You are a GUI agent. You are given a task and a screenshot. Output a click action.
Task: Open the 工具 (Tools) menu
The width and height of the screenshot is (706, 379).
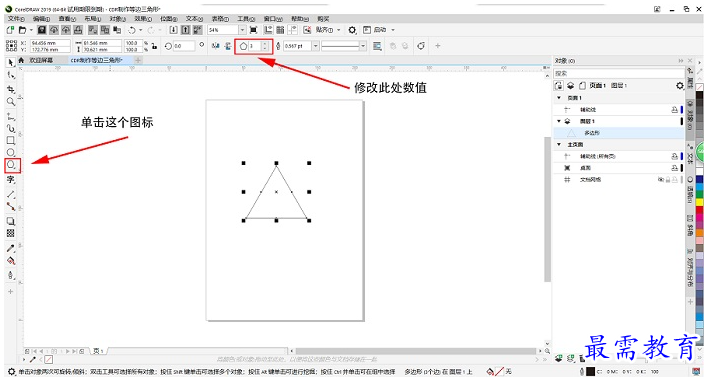pyautogui.click(x=246, y=18)
